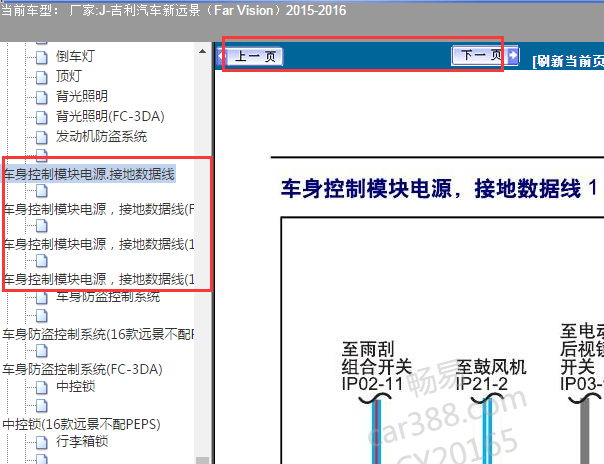Open the 行李箱锁 tree item

tap(82, 441)
